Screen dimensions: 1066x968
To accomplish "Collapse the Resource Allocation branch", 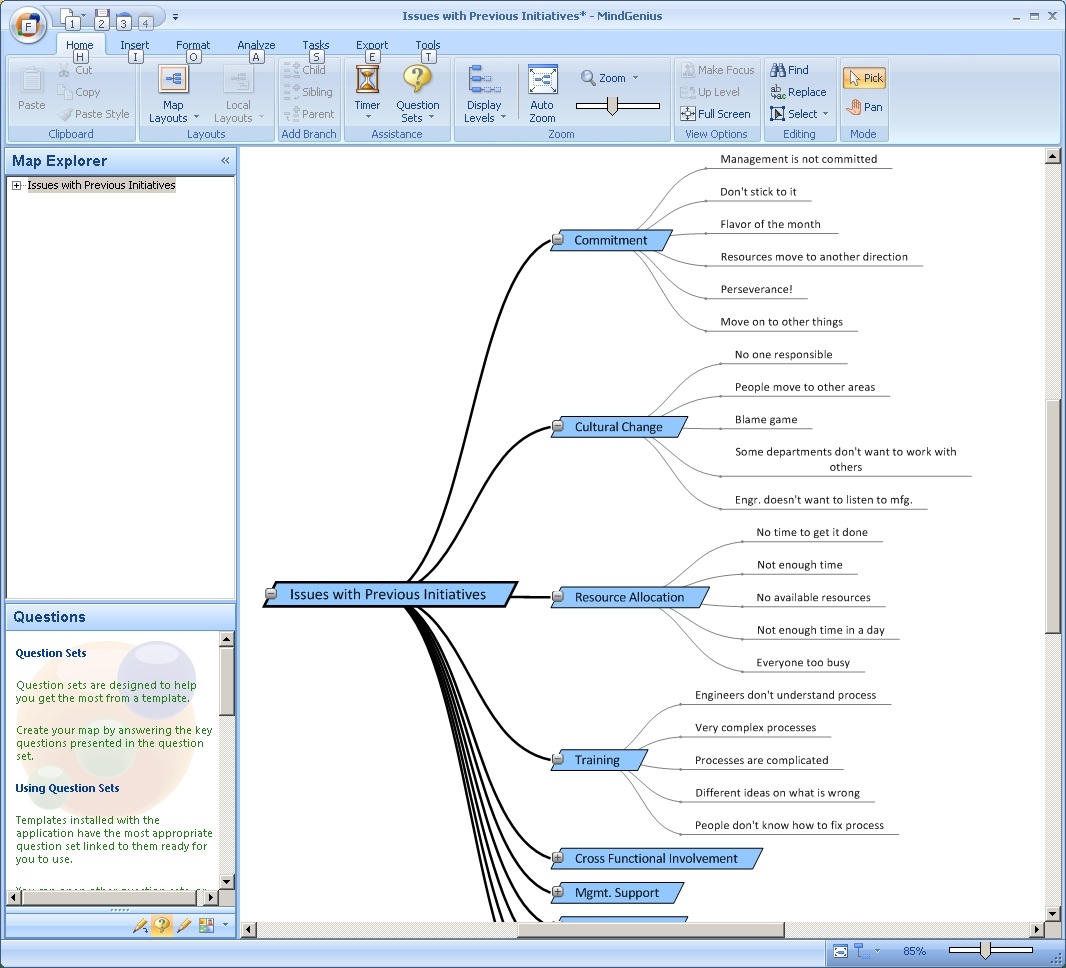I will click(x=557, y=597).
